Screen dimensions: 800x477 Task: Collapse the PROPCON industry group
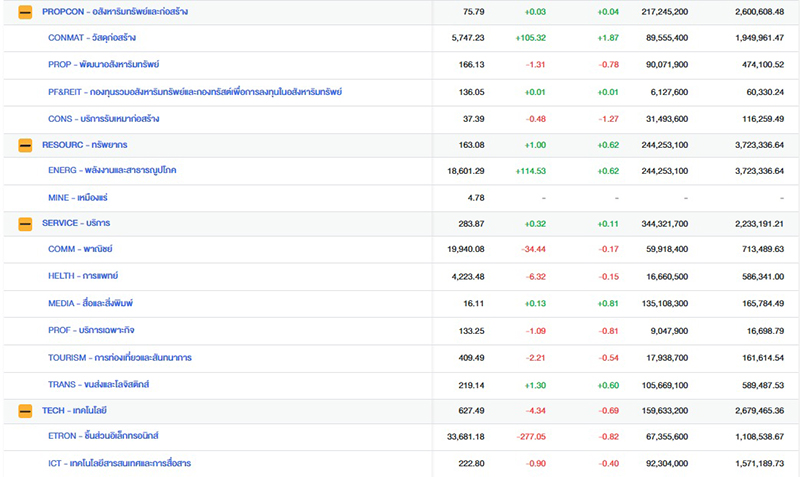25,12
